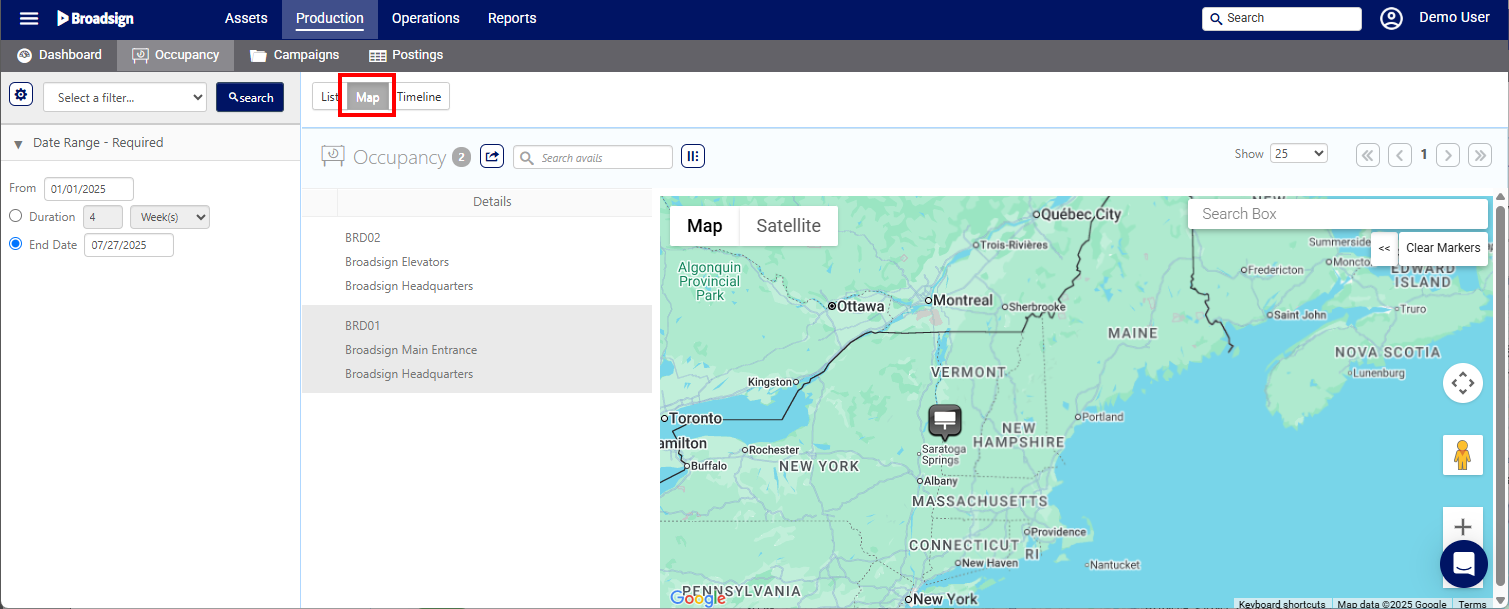Click the occupancy count badge 2
This screenshot has width=1509, height=609.
pyautogui.click(x=461, y=157)
